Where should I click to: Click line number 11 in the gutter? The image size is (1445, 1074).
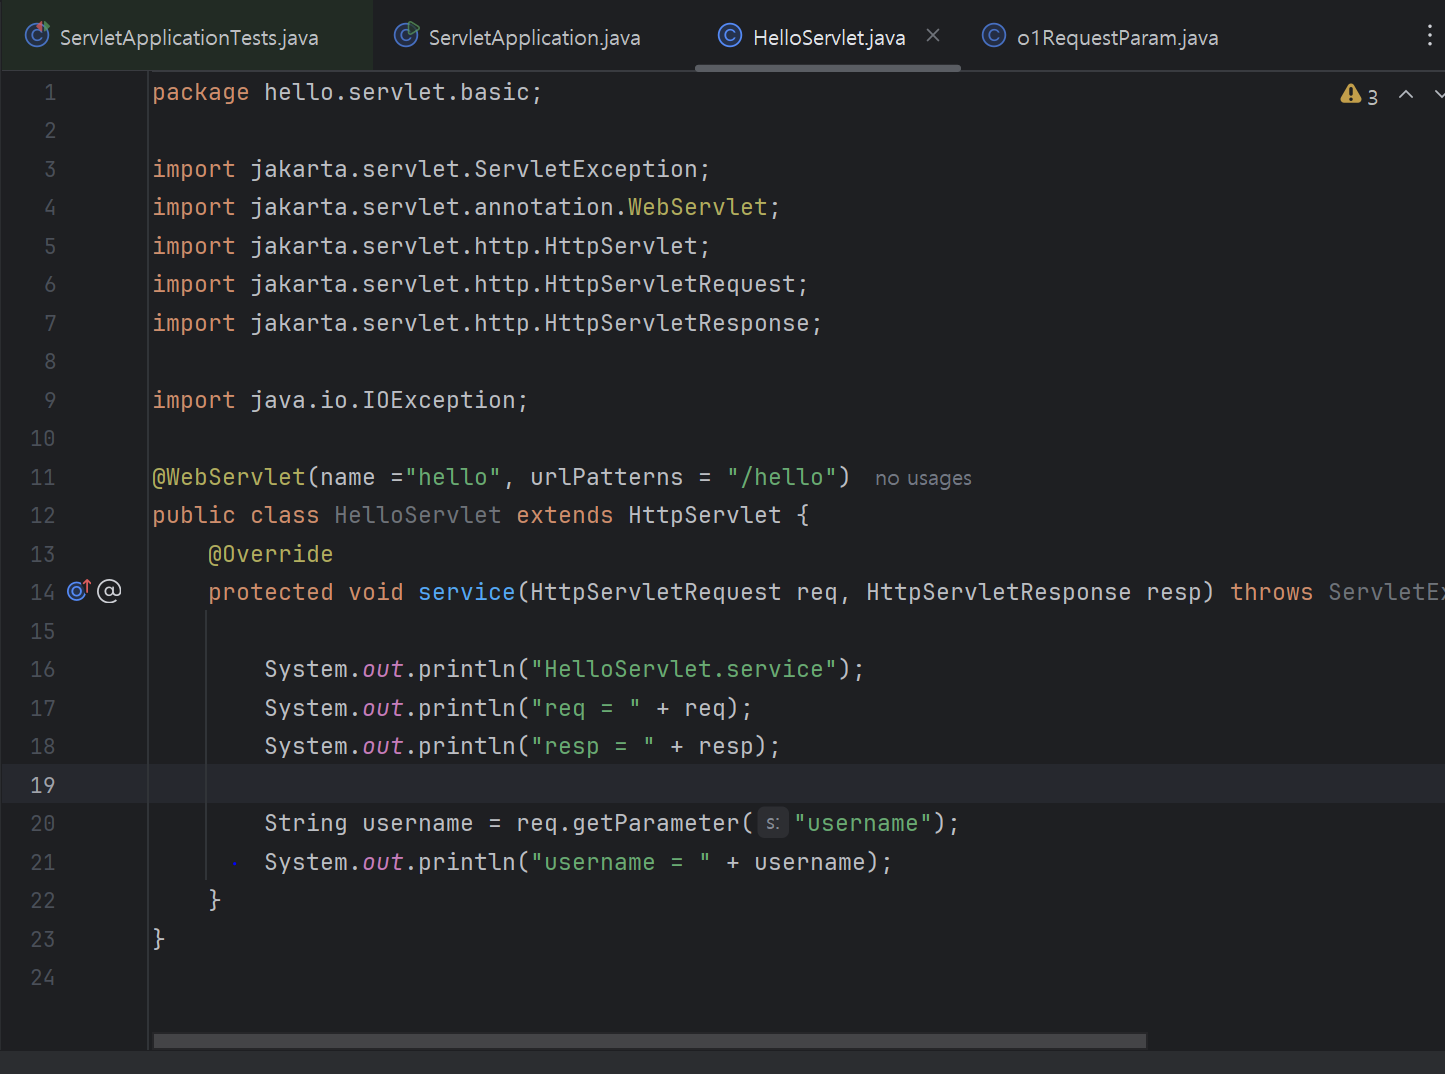click(x=42, y=477)
